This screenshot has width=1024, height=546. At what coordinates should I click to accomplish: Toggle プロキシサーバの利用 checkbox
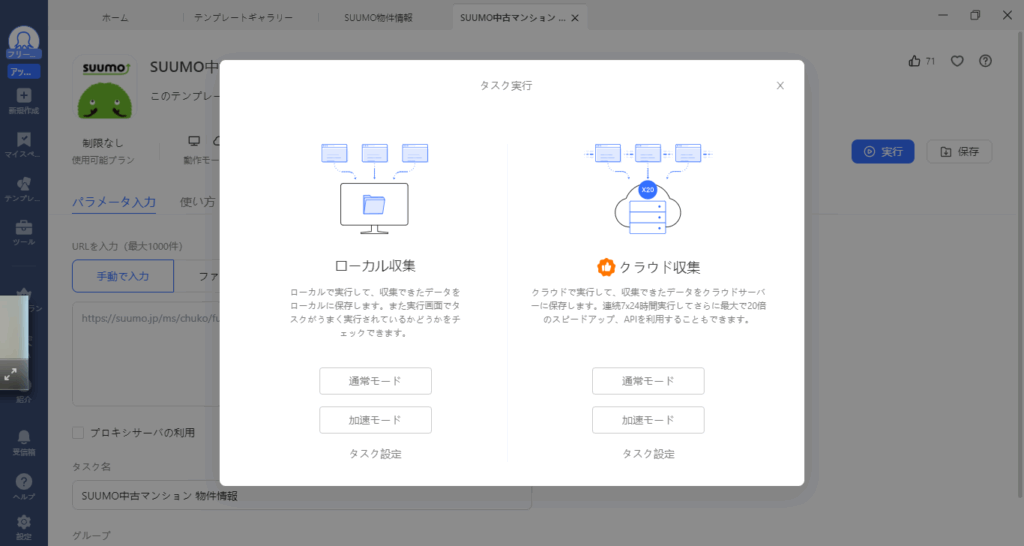pyautogui.click(x=78, y=432)
